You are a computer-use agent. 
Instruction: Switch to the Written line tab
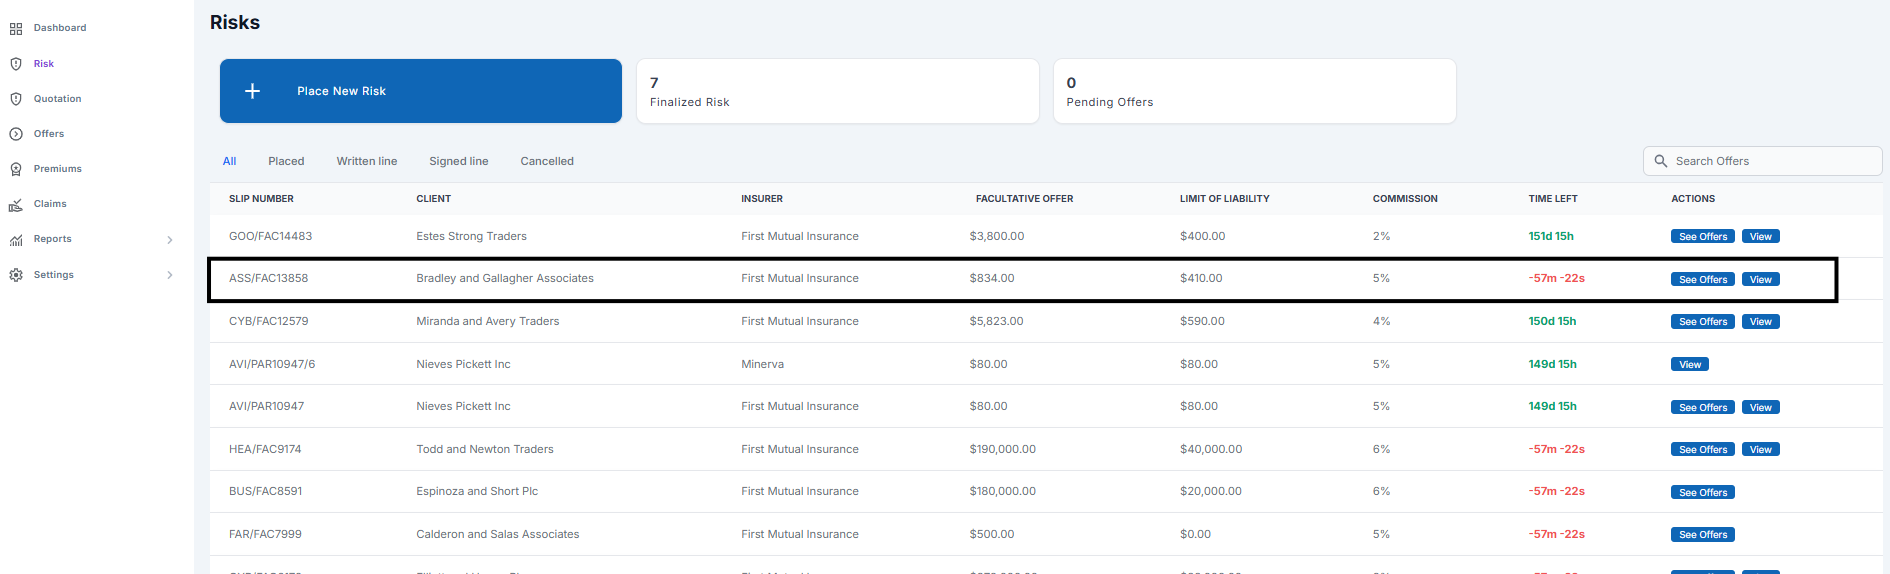point(367,161)
